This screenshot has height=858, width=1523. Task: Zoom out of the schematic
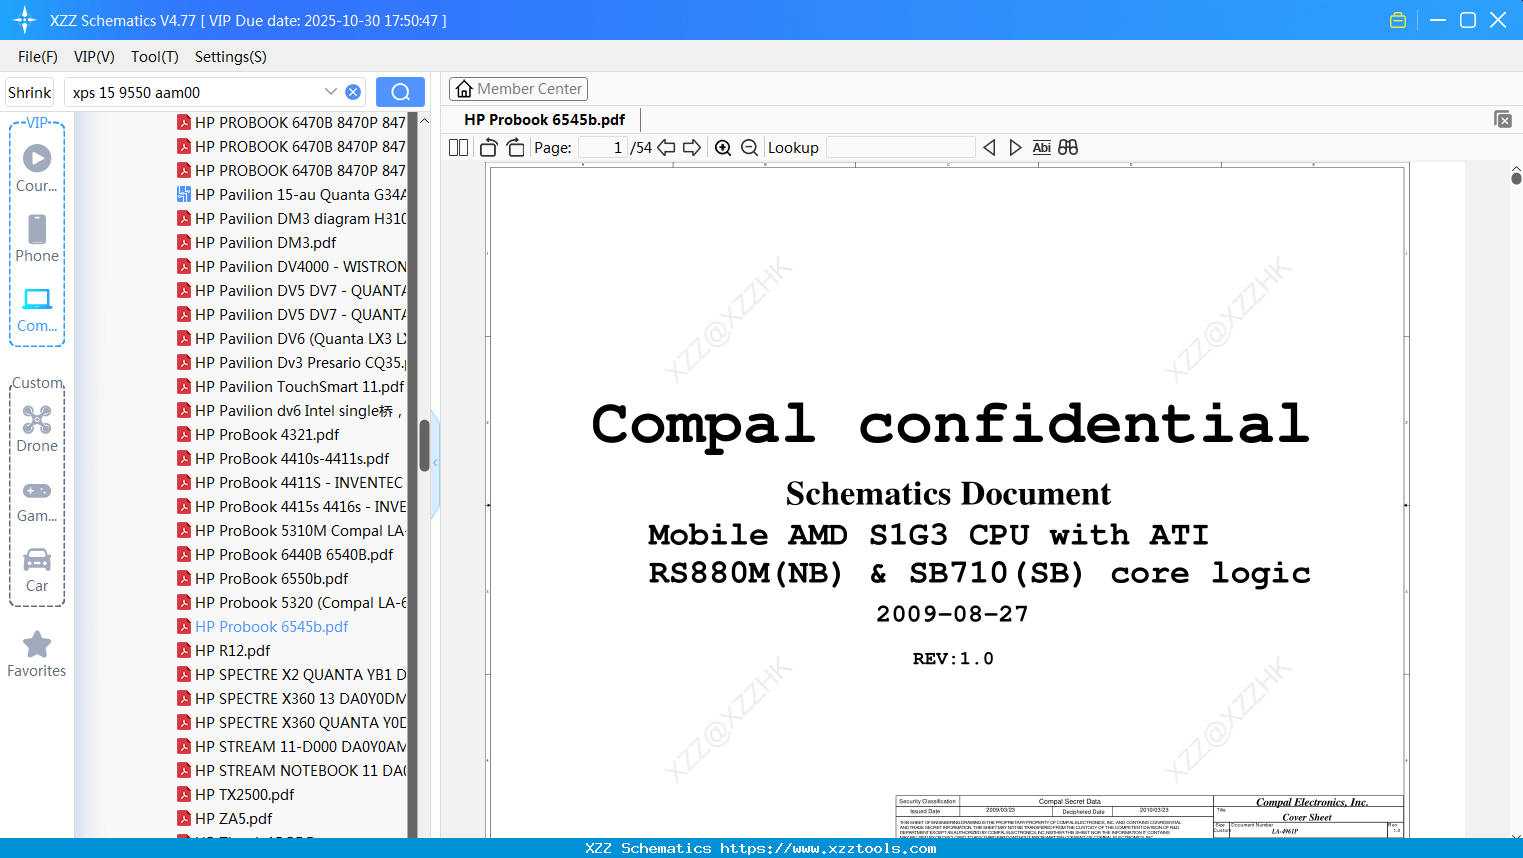point(749,147)
